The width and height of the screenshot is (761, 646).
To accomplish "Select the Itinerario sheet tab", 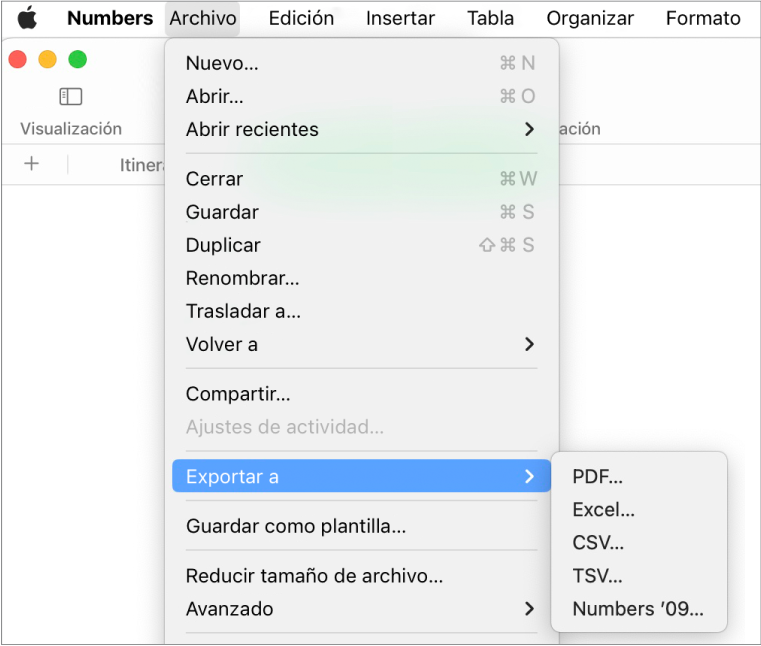I will click(142, 165).
